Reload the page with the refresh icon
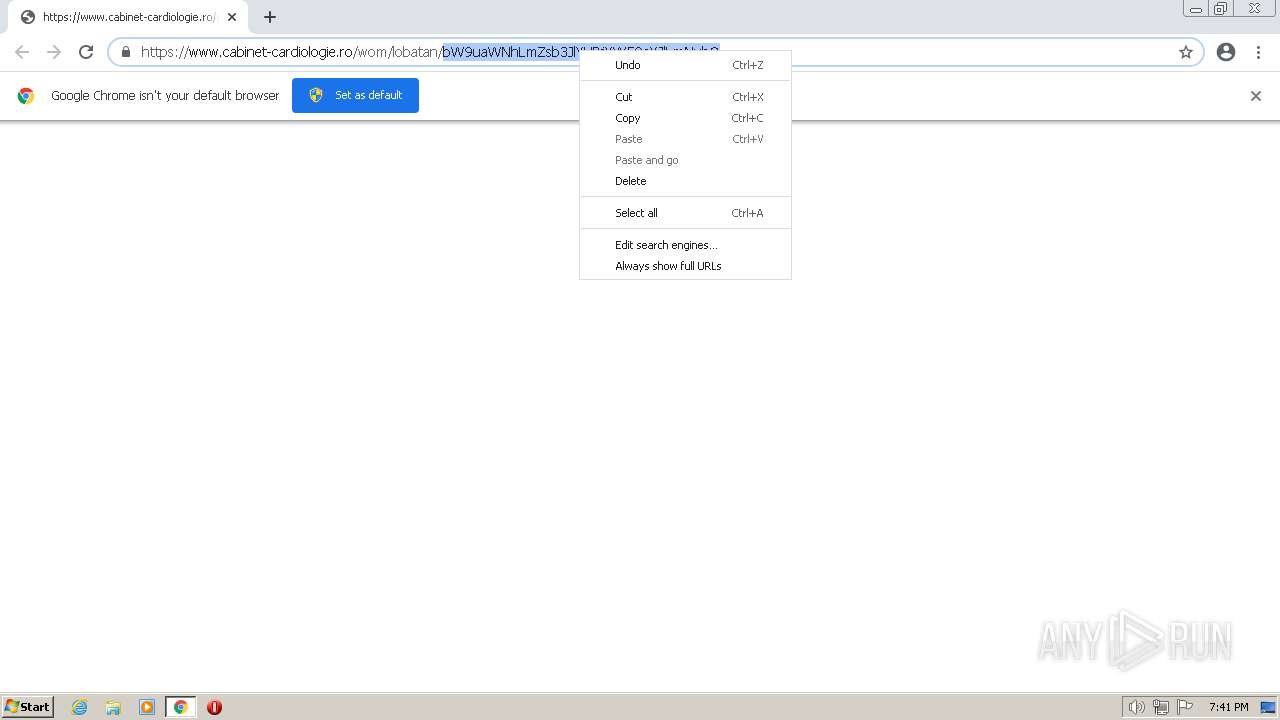 pos(86,52)
